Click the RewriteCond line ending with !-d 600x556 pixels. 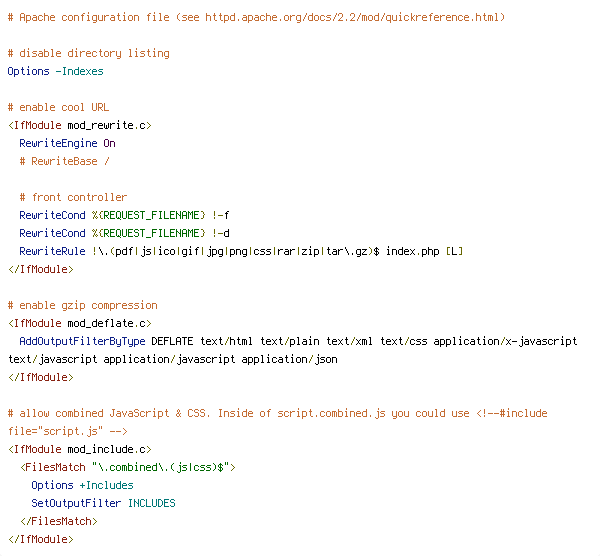pos(125,233)
